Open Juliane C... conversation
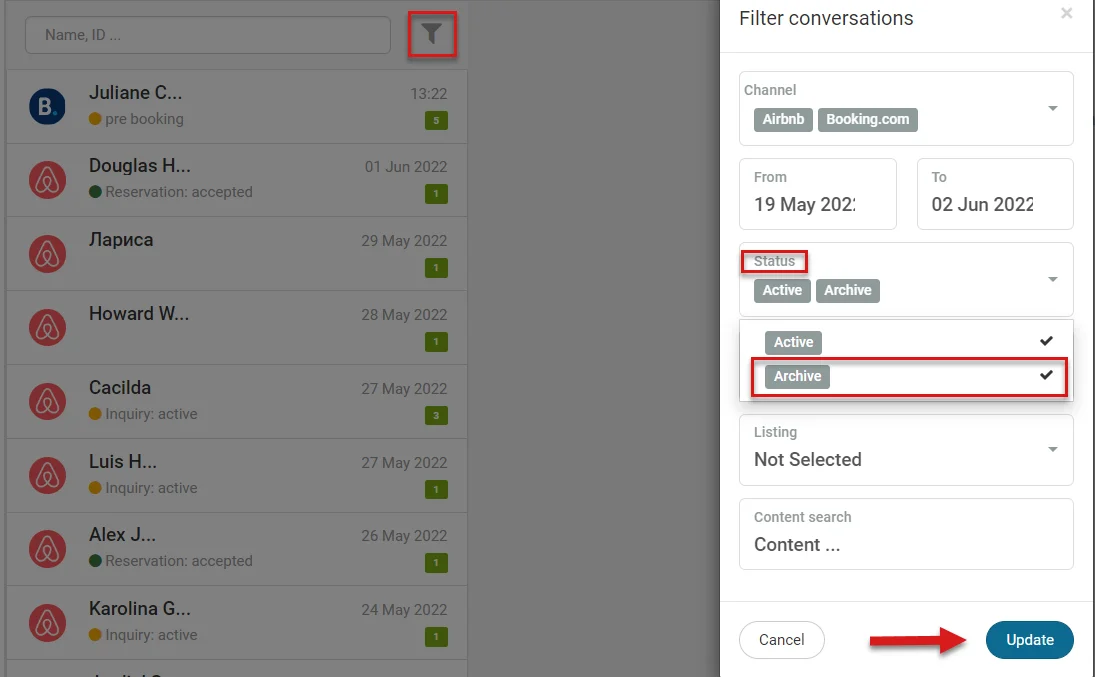1095x677 pixels. [x=237, y=106]
